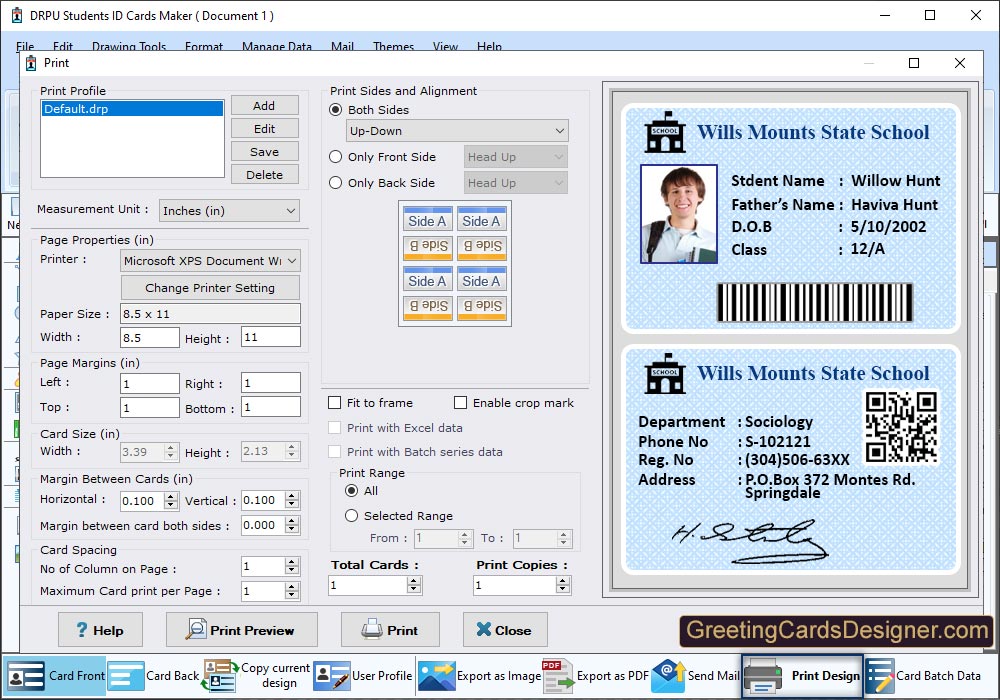Open the Edit menu
Image resolution: width=1000 pixels, height=700 pixels.
pyautogui.click(x=62, y=47)
